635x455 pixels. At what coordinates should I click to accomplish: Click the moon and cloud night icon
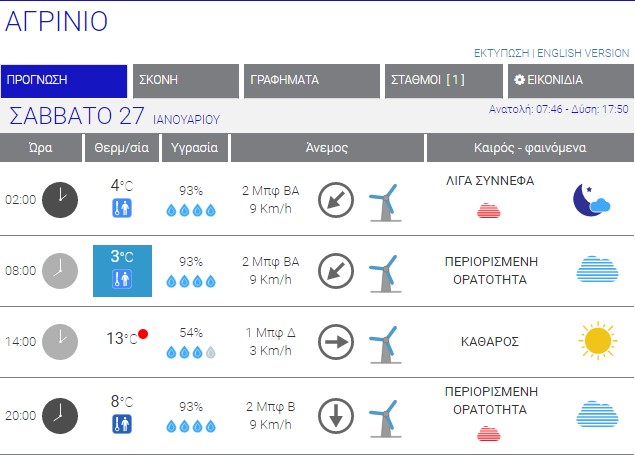[x=592, y=199]
